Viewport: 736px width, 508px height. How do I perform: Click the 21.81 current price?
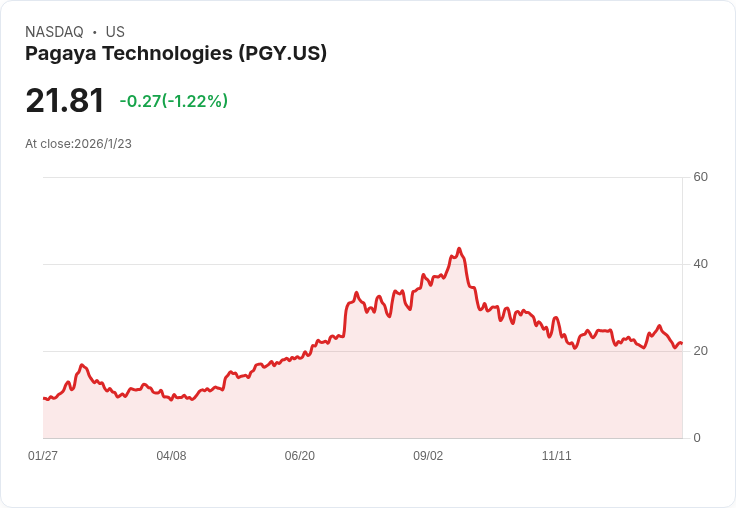coord(65,100)
